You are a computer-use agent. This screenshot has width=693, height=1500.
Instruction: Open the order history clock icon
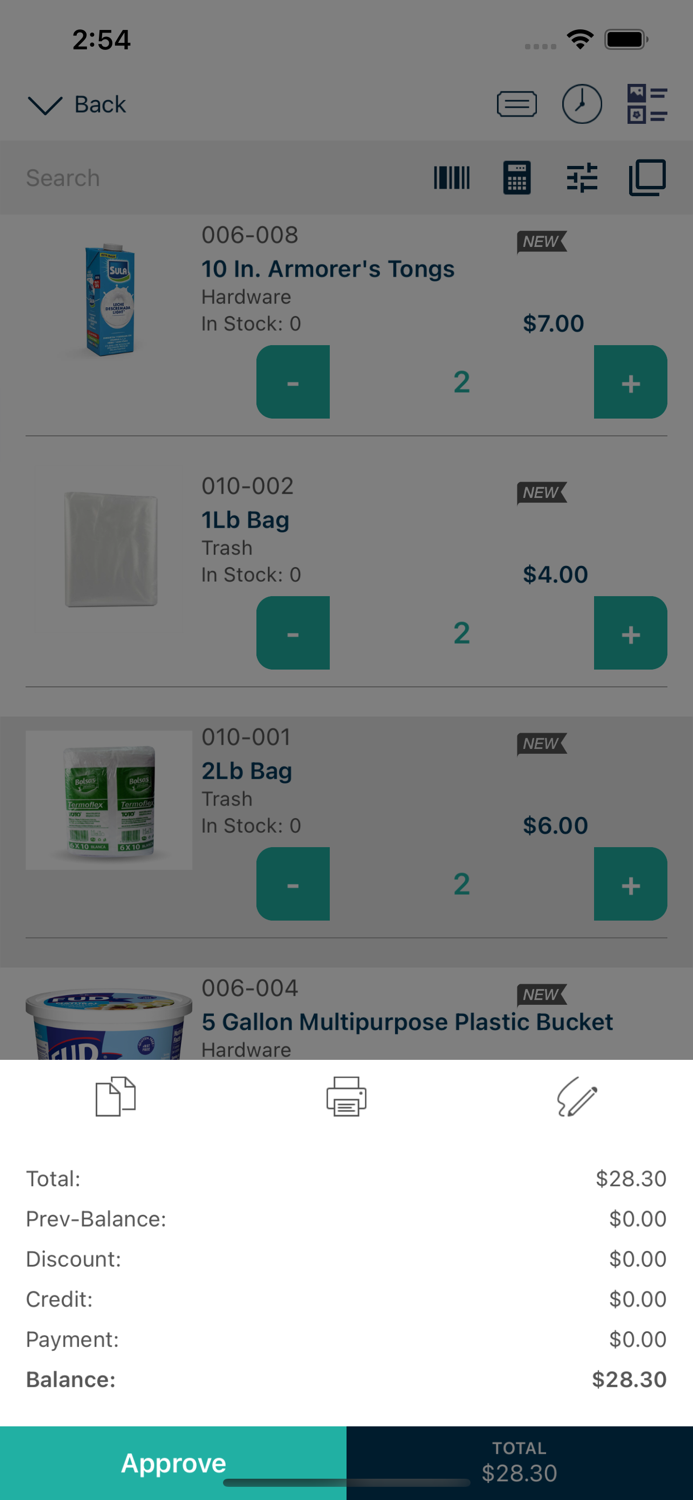click(583, 103)
